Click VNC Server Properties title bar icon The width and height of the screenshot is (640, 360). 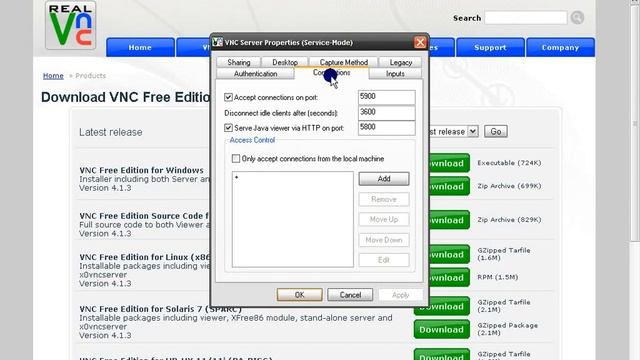[218, 42]
